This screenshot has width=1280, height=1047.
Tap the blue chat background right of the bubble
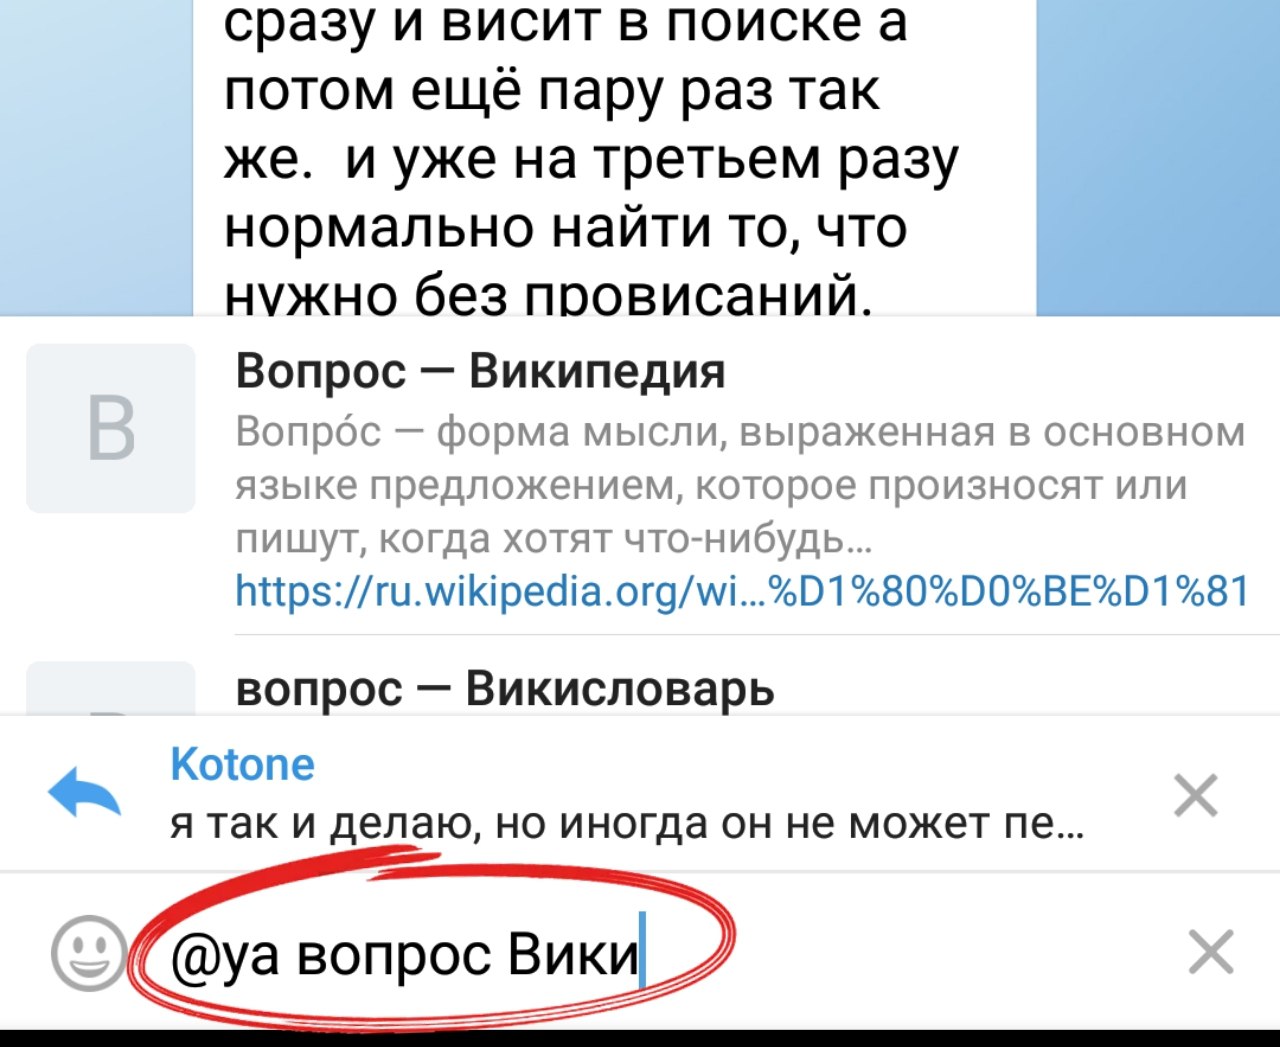[x=1158, y=157]
